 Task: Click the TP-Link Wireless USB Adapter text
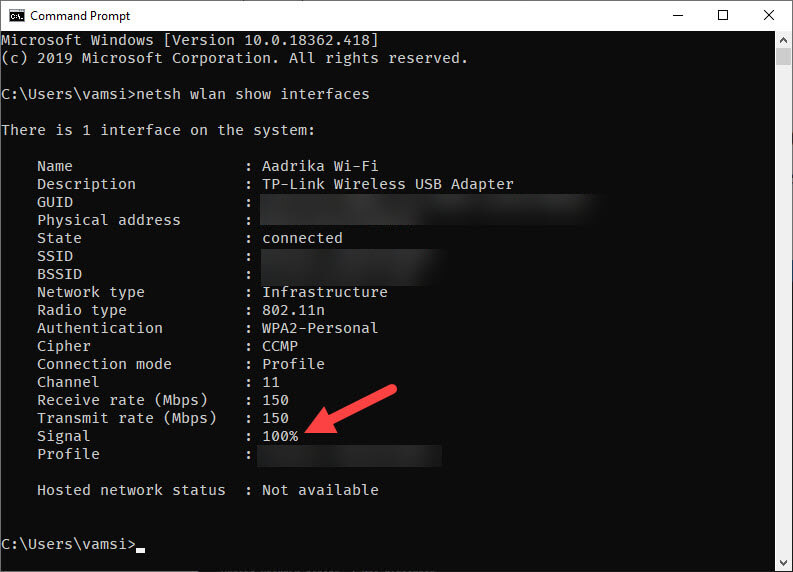click(387, 184)
